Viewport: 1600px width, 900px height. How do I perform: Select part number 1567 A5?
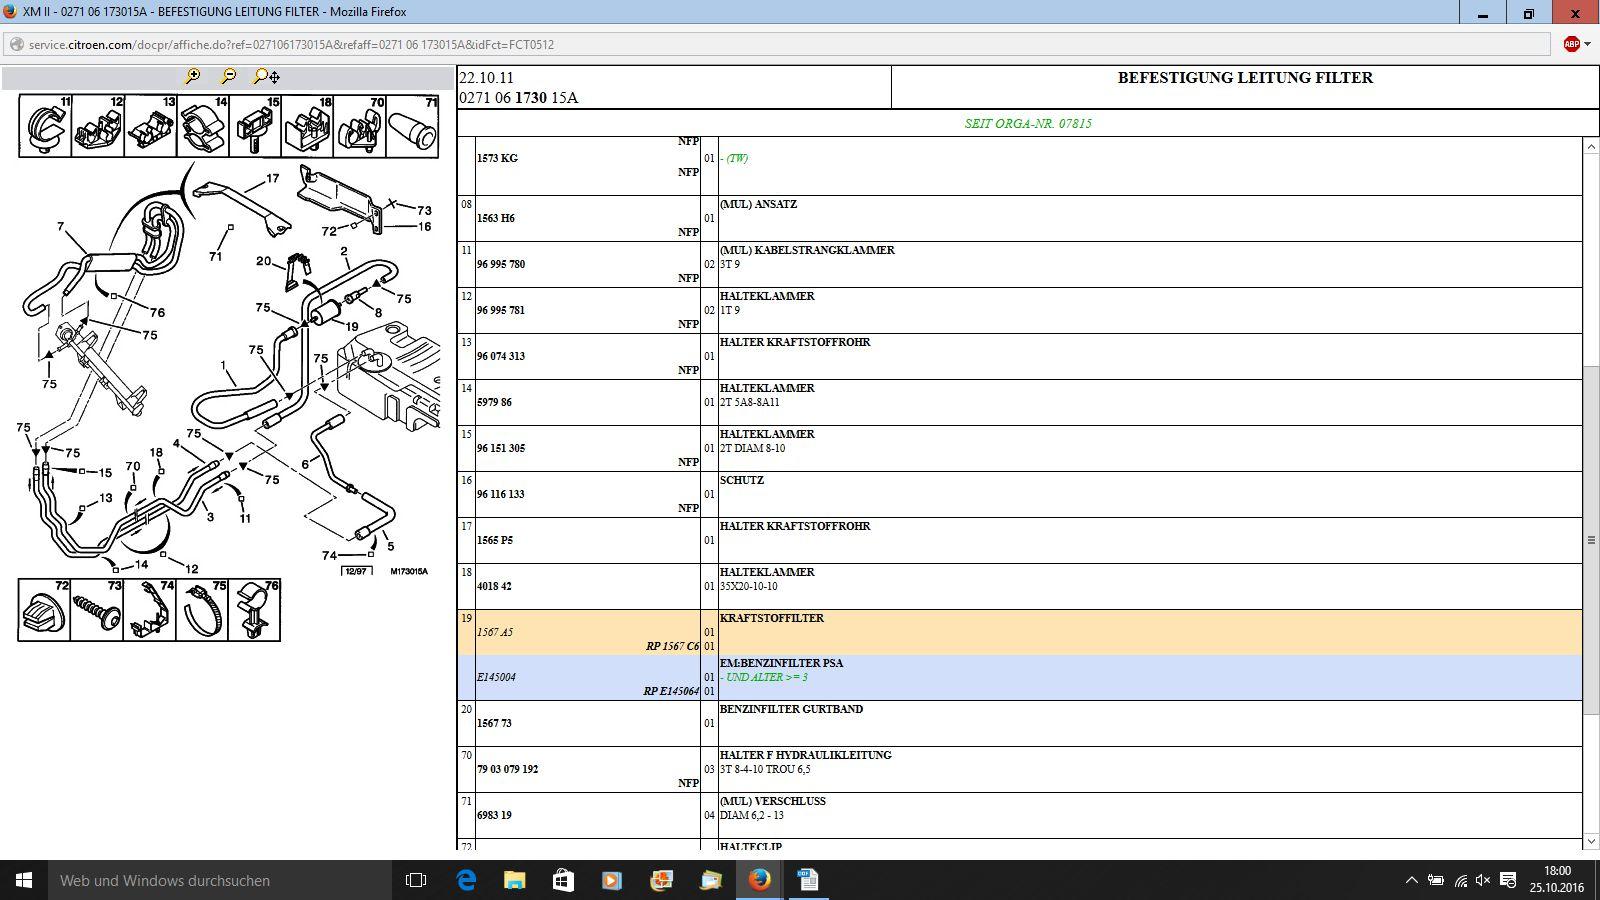point(495,632)
